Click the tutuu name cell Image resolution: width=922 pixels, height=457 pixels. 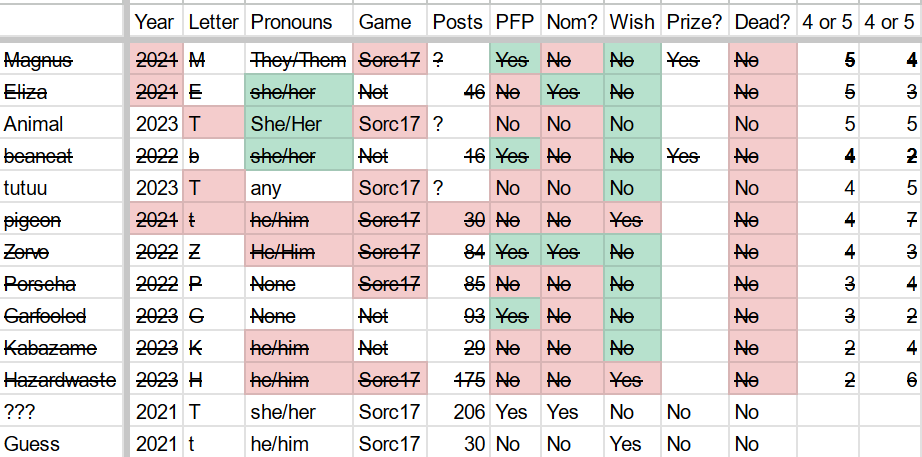(61, 188)
